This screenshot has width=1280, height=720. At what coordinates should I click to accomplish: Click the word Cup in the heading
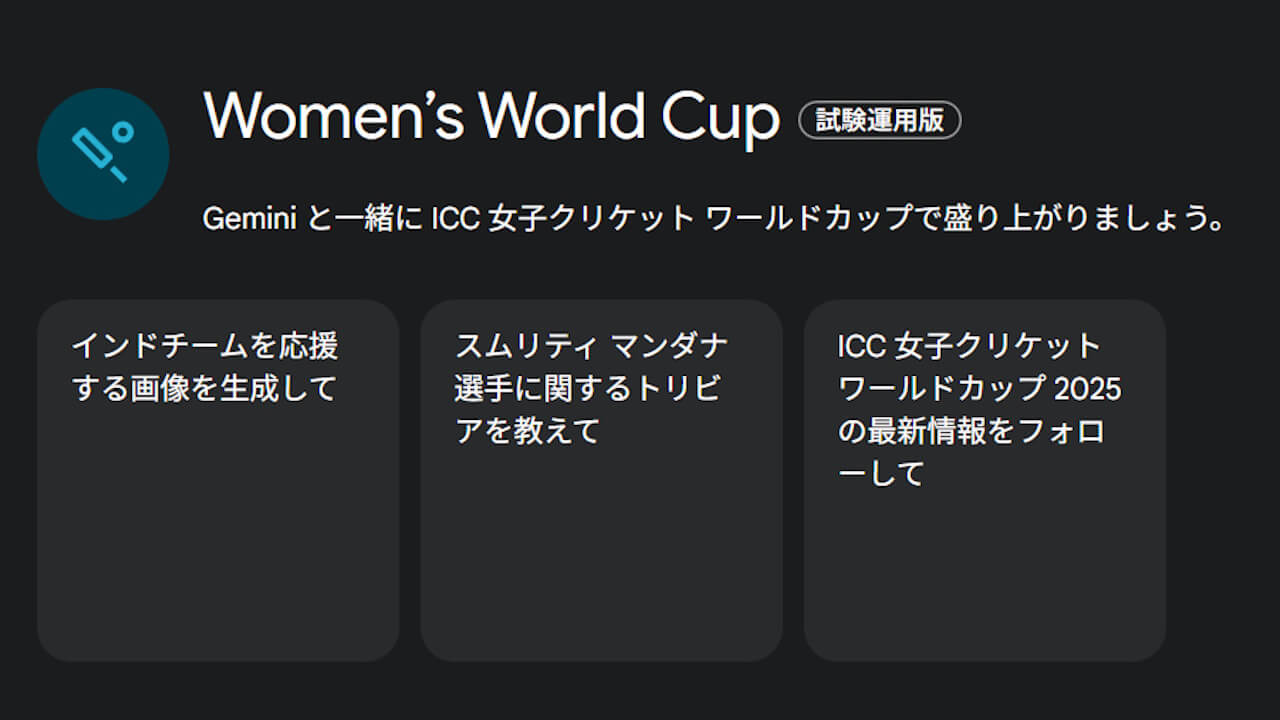720,118
